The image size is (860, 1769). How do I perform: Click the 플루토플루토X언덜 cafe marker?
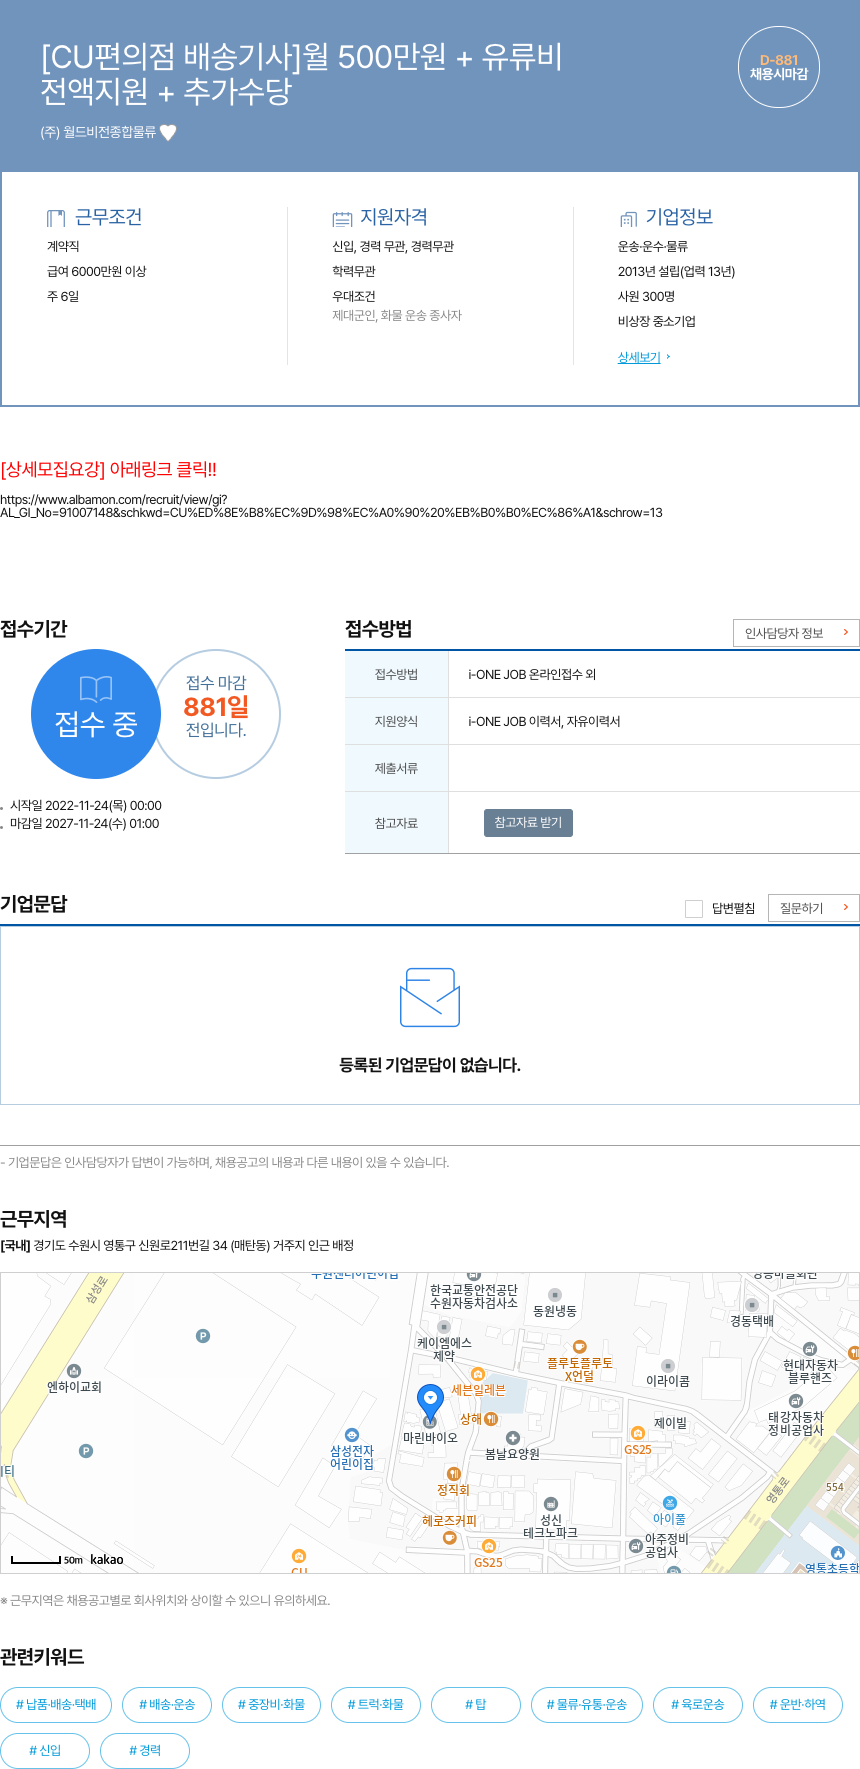pos(579,1347)
